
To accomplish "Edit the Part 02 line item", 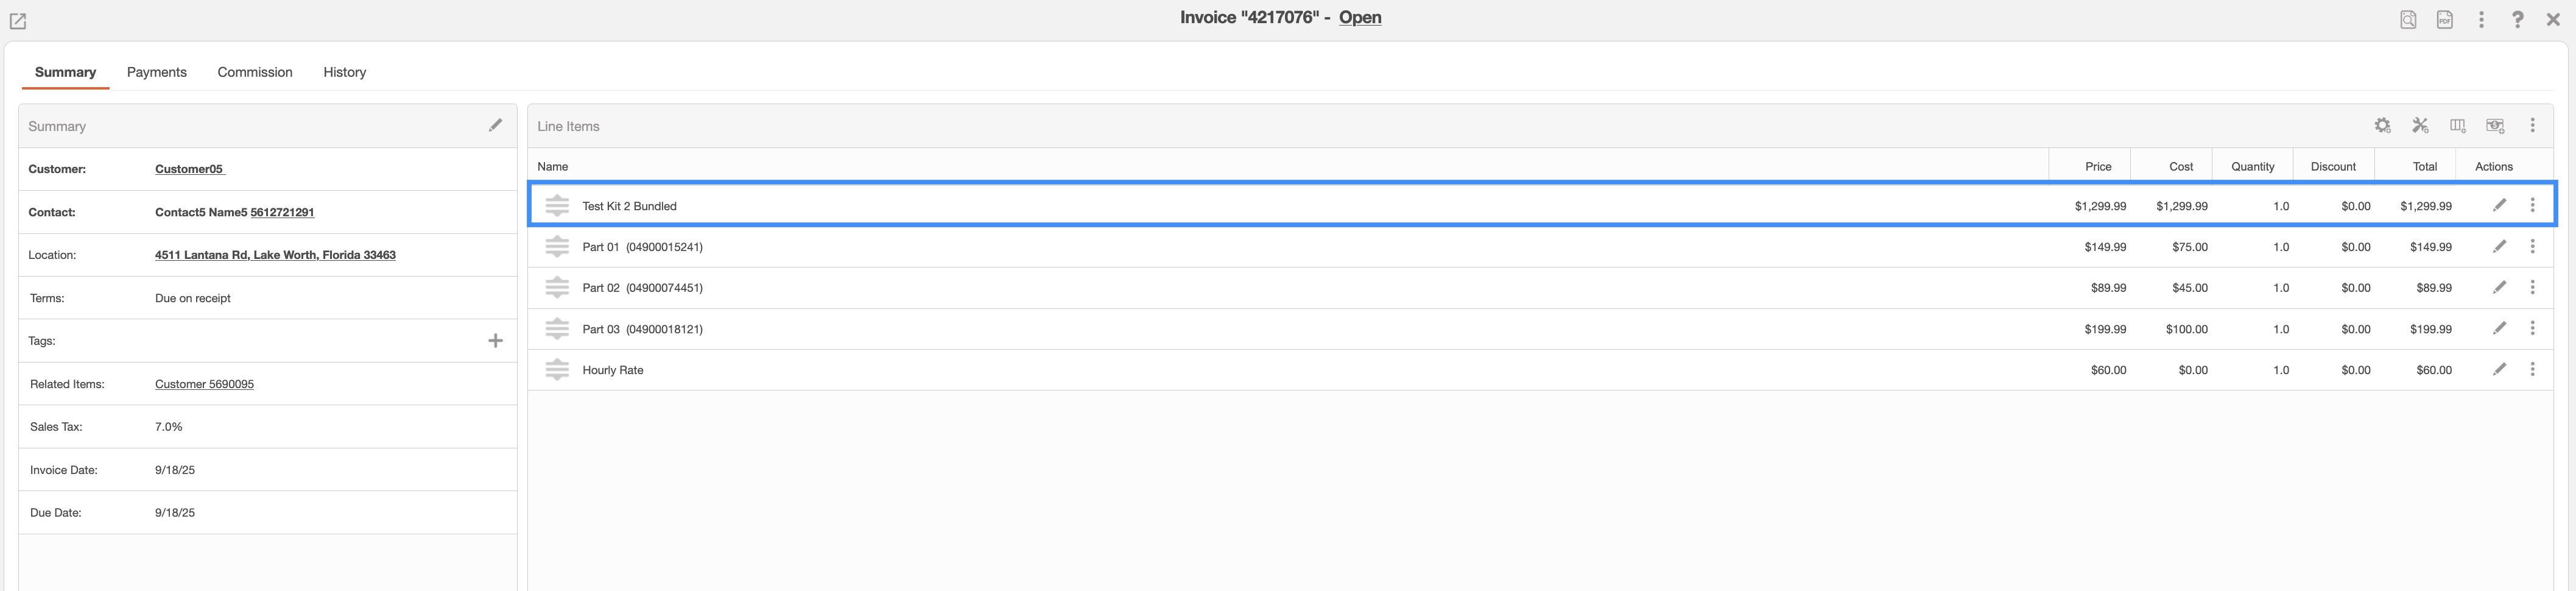I will (2499, 288).
